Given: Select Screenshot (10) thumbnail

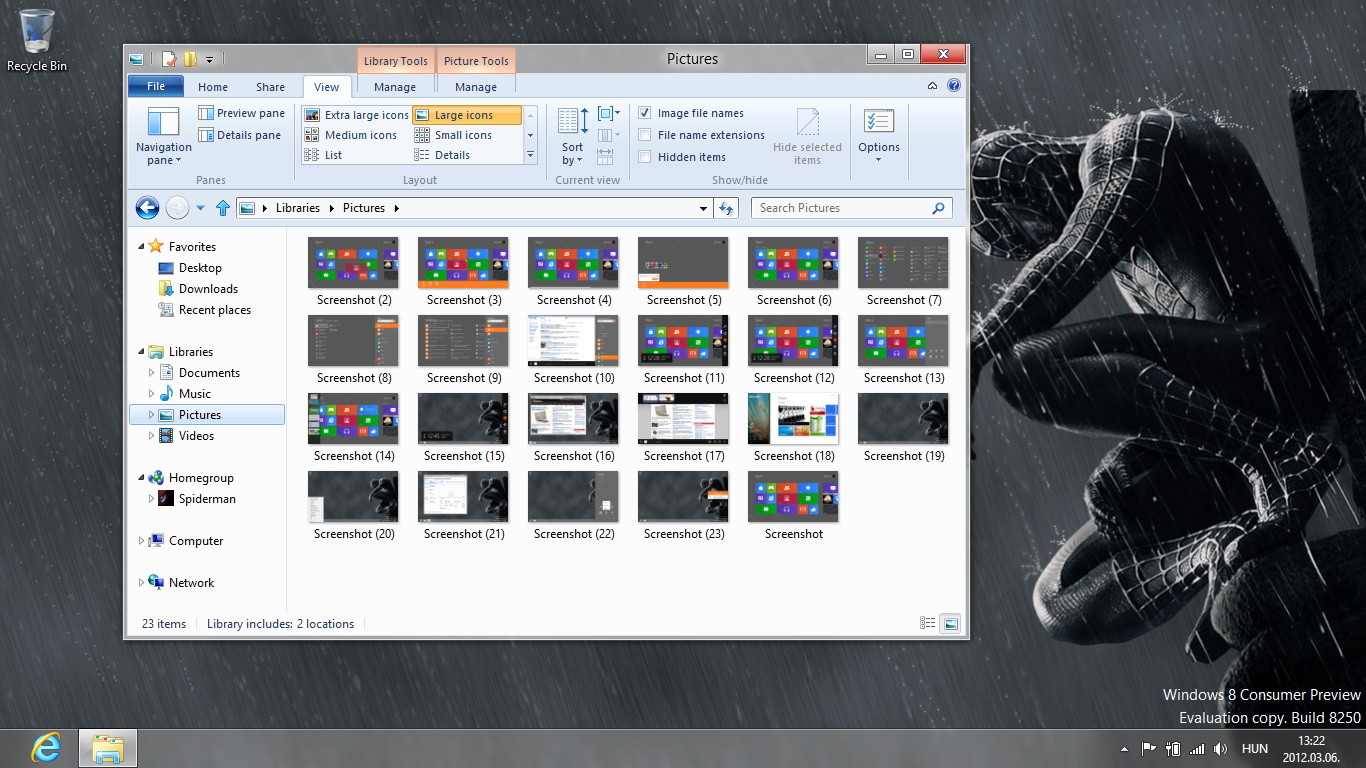Looking at the screenshot, I should (574, 350).
